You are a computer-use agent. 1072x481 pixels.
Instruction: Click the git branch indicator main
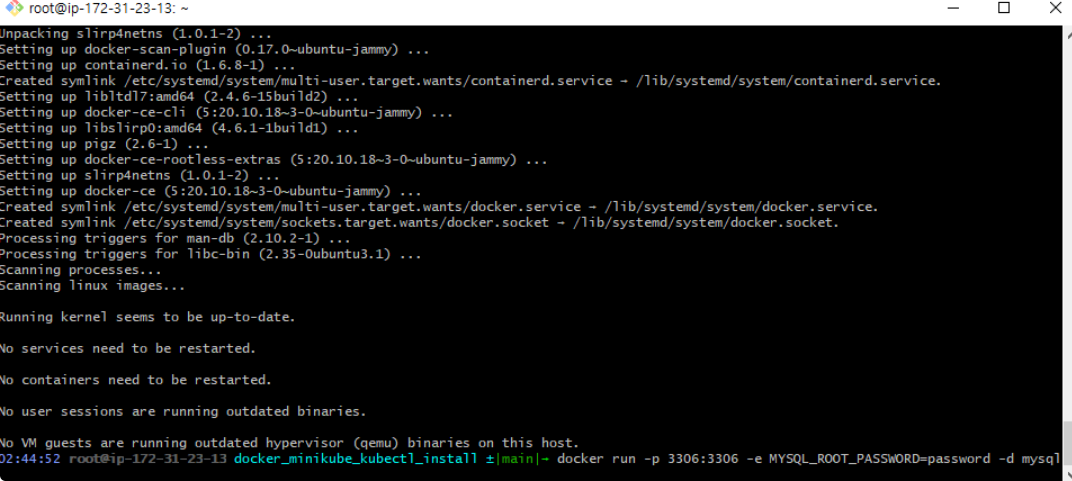(x=518, y=458)
